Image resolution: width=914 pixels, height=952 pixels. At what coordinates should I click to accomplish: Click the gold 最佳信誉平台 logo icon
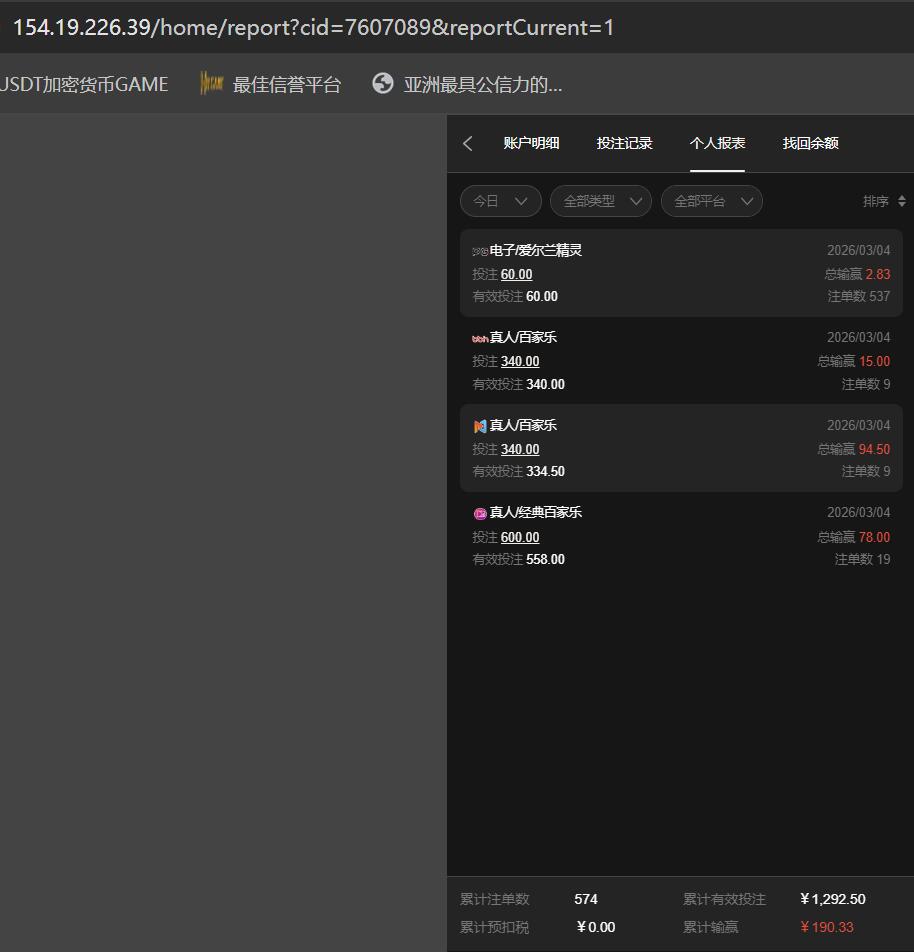pyautogui.click(x=210, y=83)
